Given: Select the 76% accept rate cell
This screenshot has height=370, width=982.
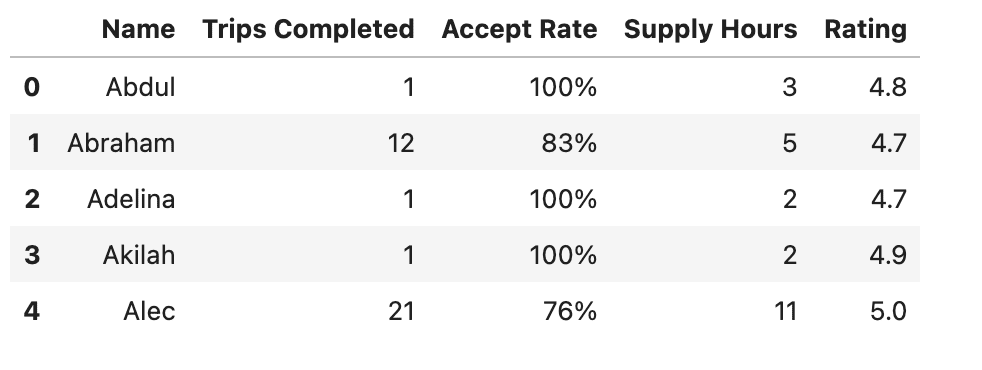Looking at the screenshot, I should point(570,311).
